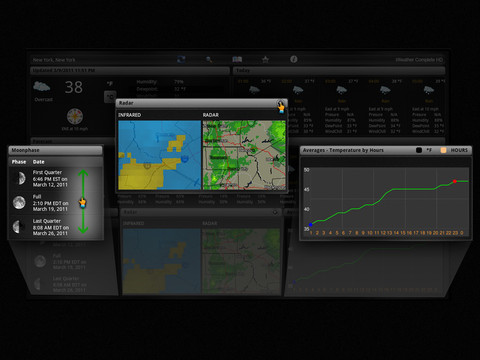The height and width of the screenshot is (360, 480).
Task: Open the search magnifier icon
Action: [x=209, y=60]
